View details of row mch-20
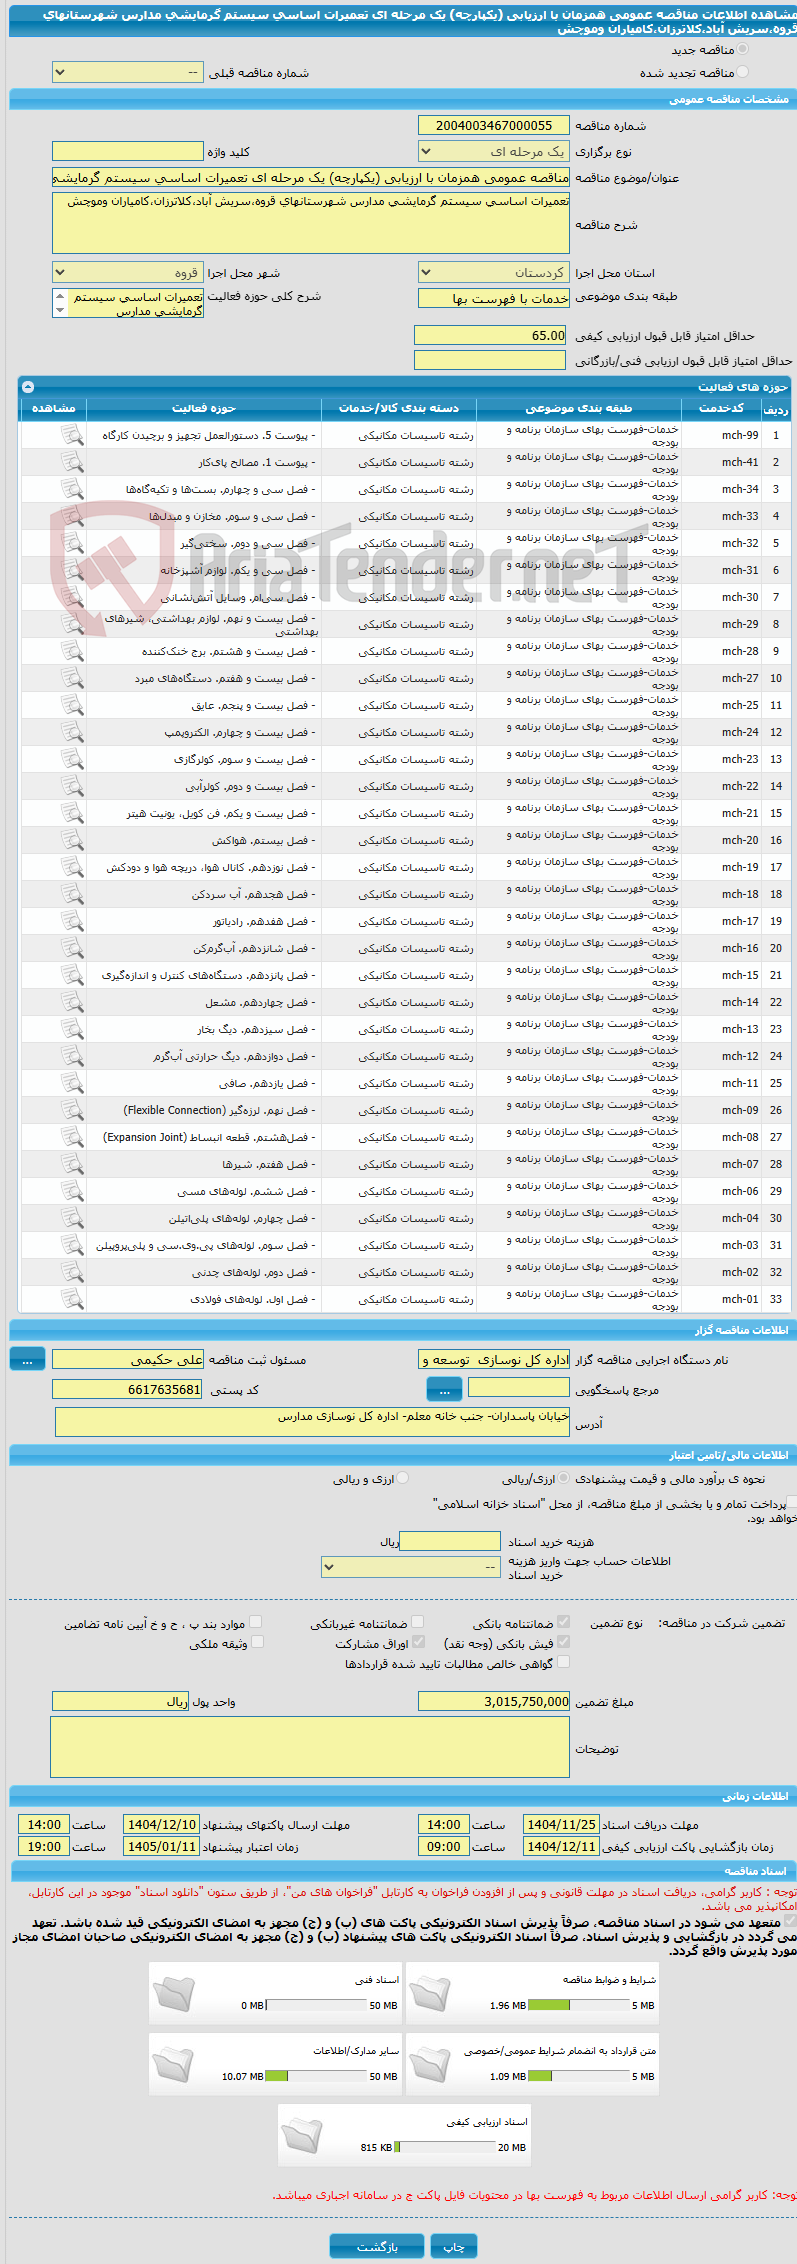This screenshot has height=2264, width=797. pyautogui.click(x=72, y=840)
